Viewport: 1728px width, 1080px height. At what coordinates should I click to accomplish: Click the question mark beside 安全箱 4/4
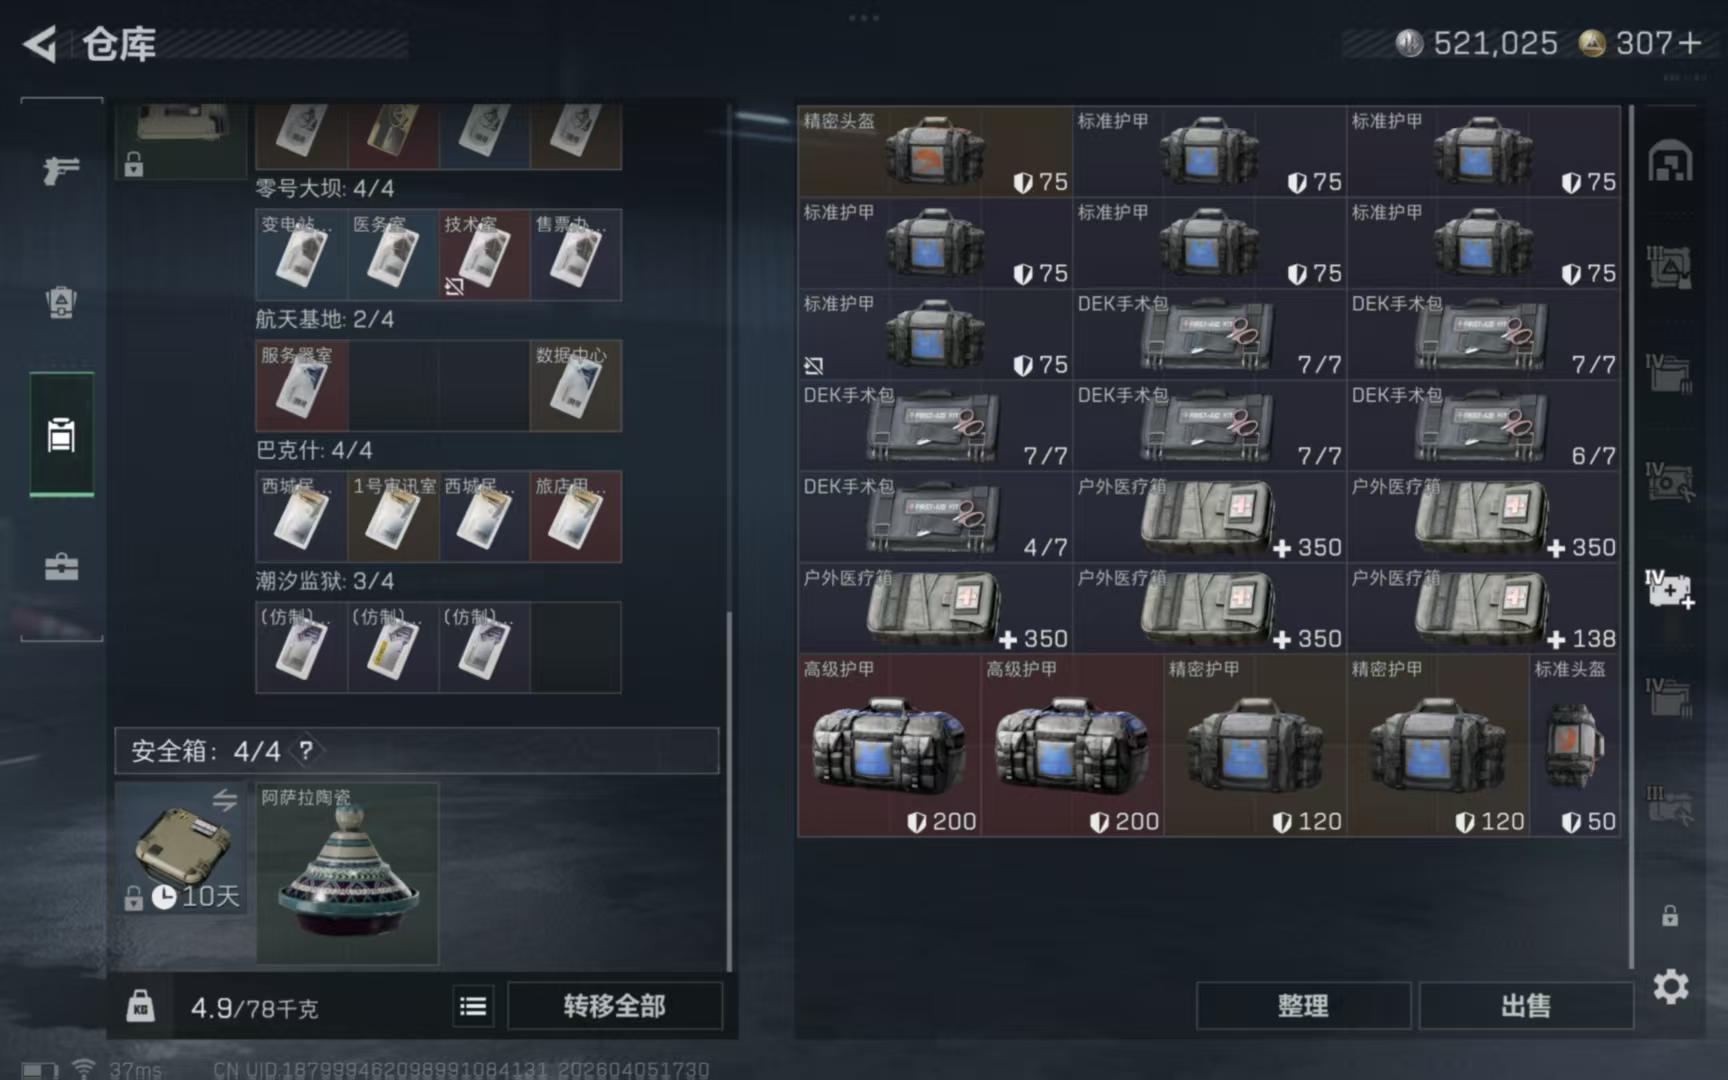coord(306,750)
